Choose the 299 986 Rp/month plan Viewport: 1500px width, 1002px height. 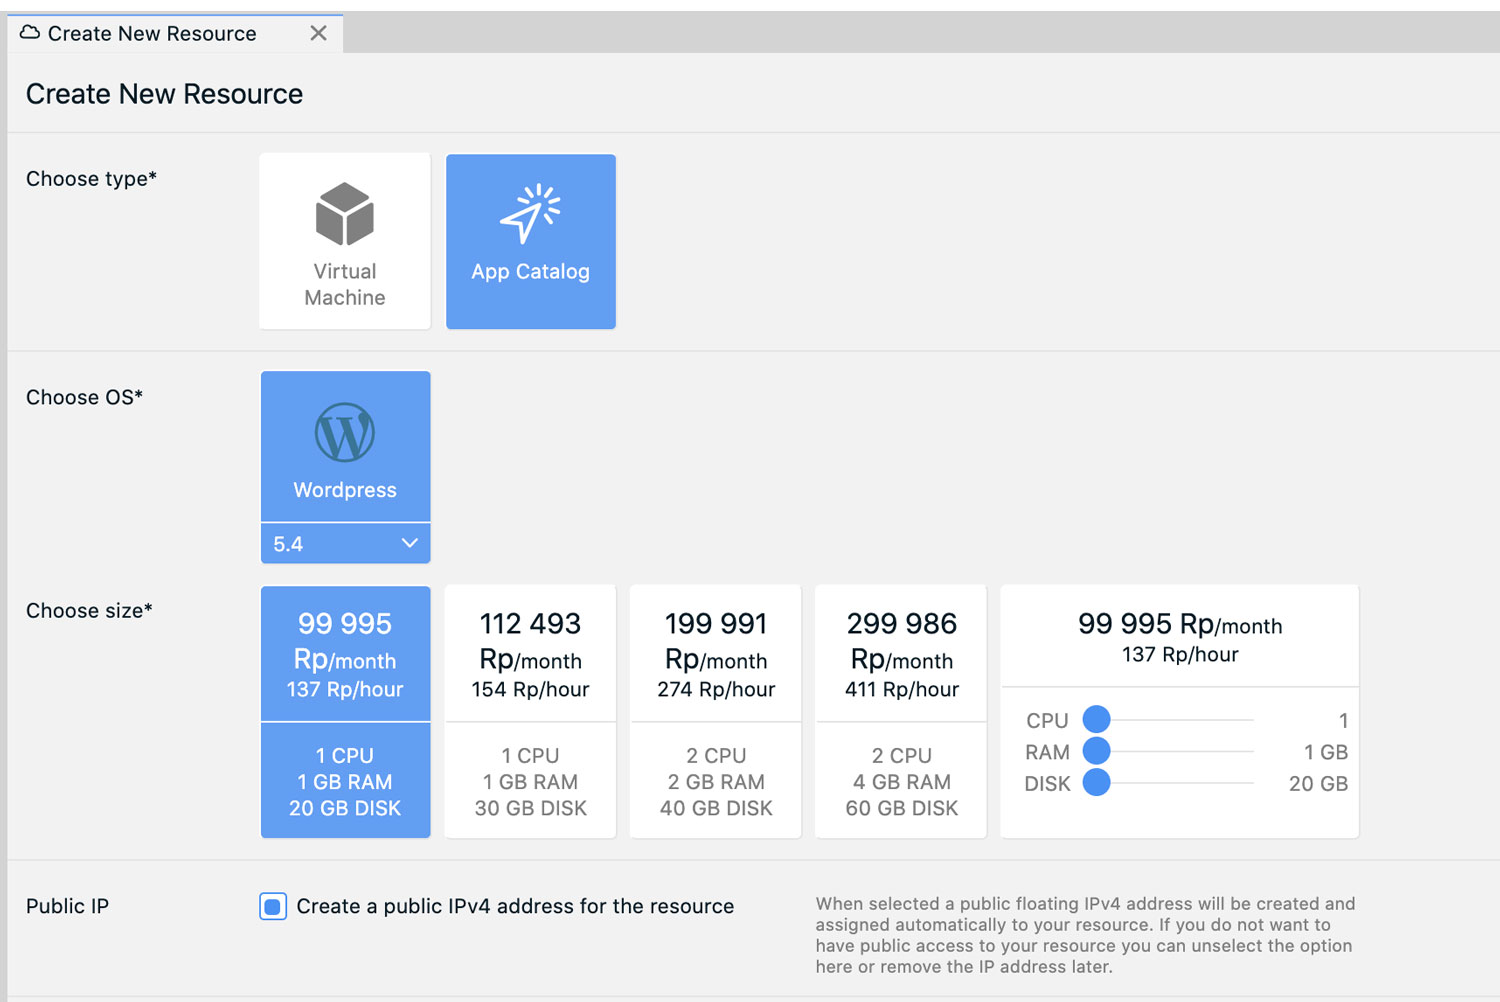[x=901, y=655]
